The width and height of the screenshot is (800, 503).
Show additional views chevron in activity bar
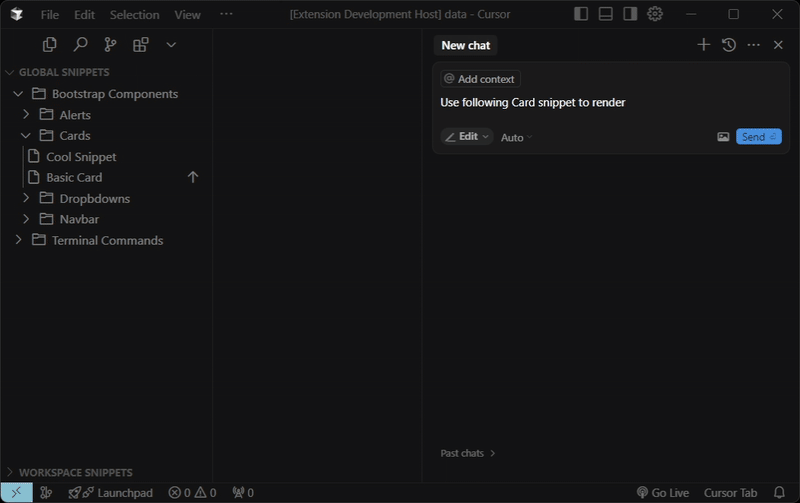click(x=171, y=45)
